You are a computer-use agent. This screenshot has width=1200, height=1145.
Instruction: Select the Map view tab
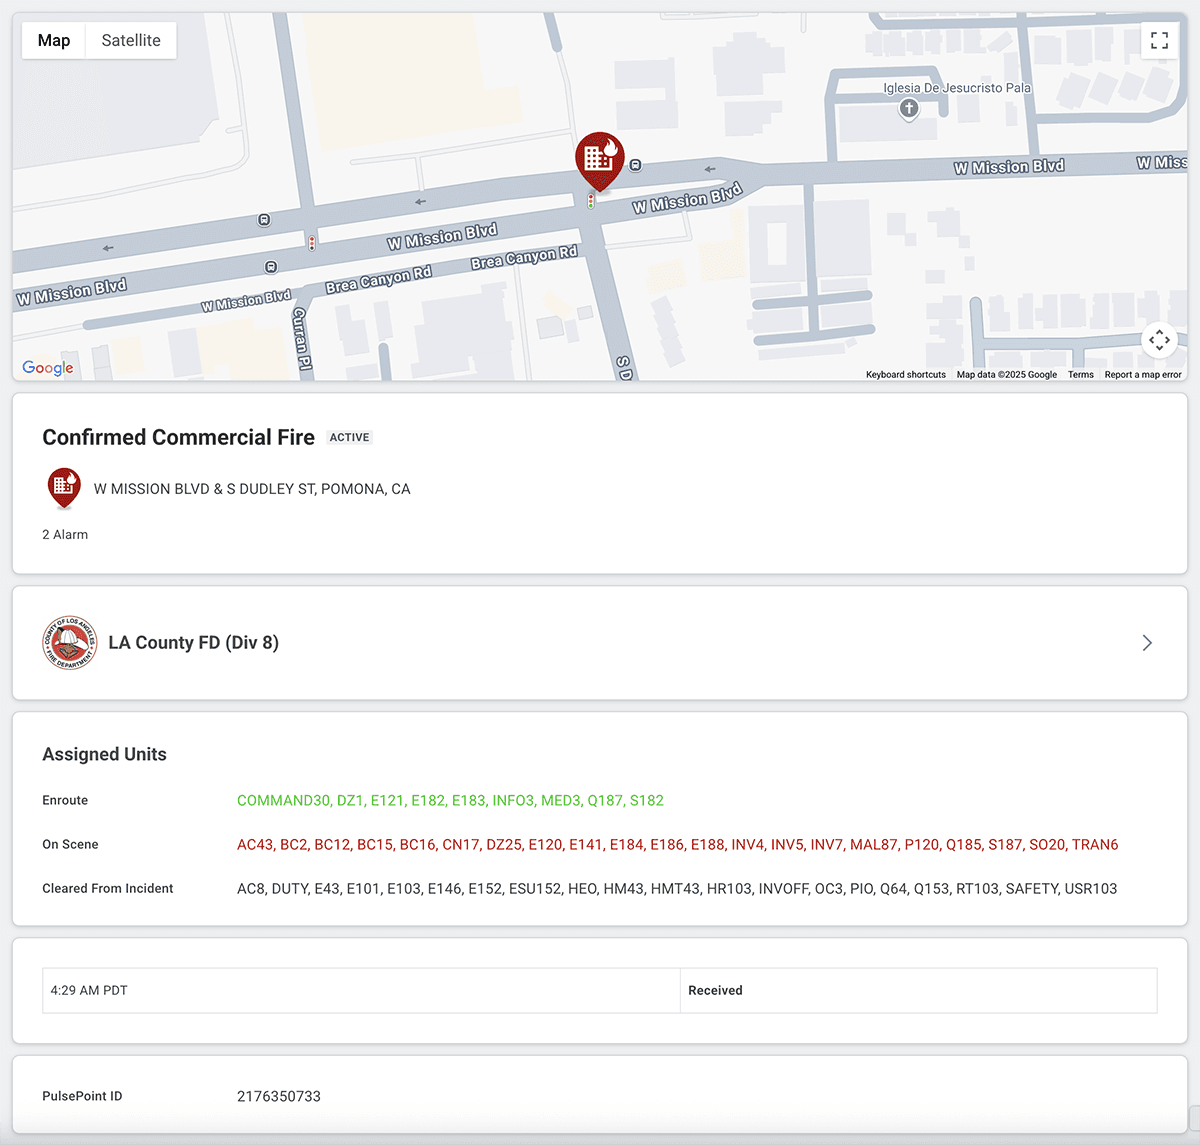(x=54, y=40)
